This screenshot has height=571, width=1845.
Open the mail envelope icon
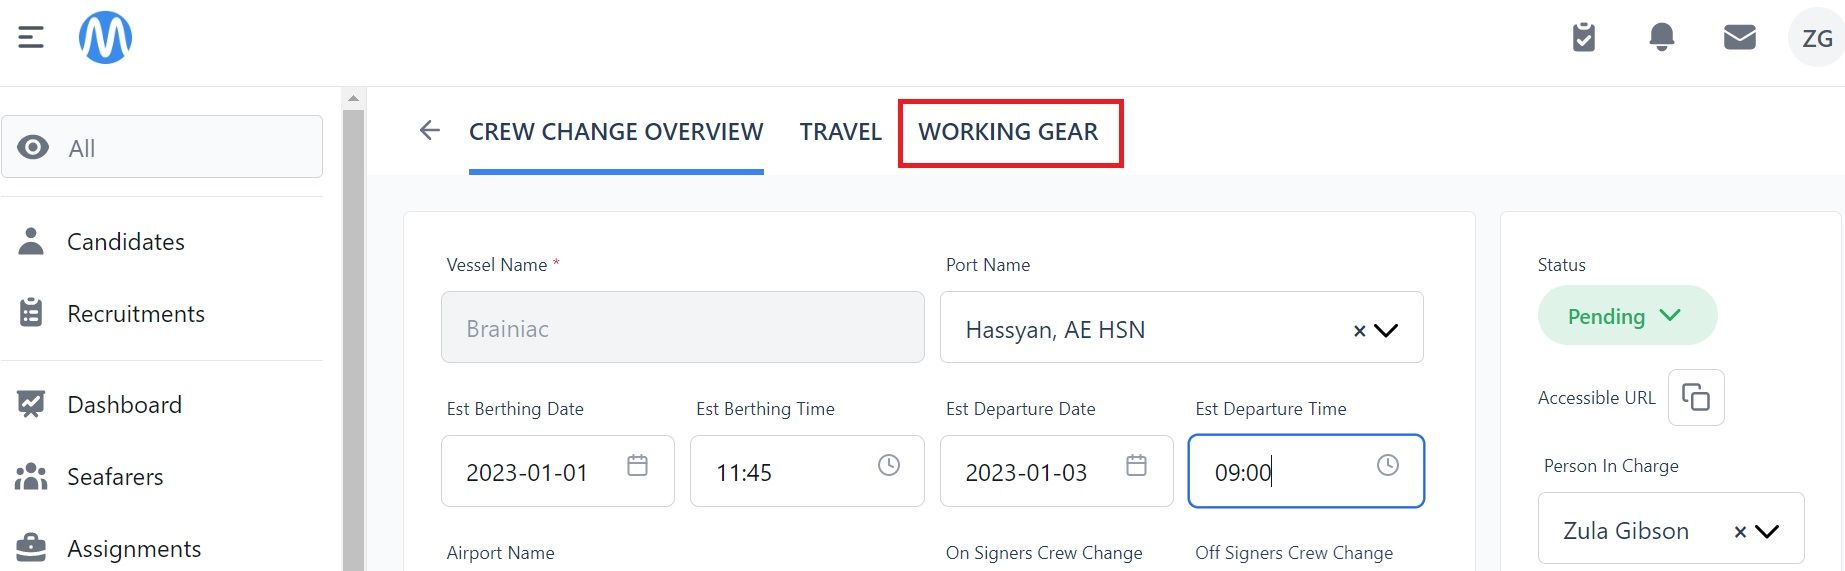(1740, 38)
